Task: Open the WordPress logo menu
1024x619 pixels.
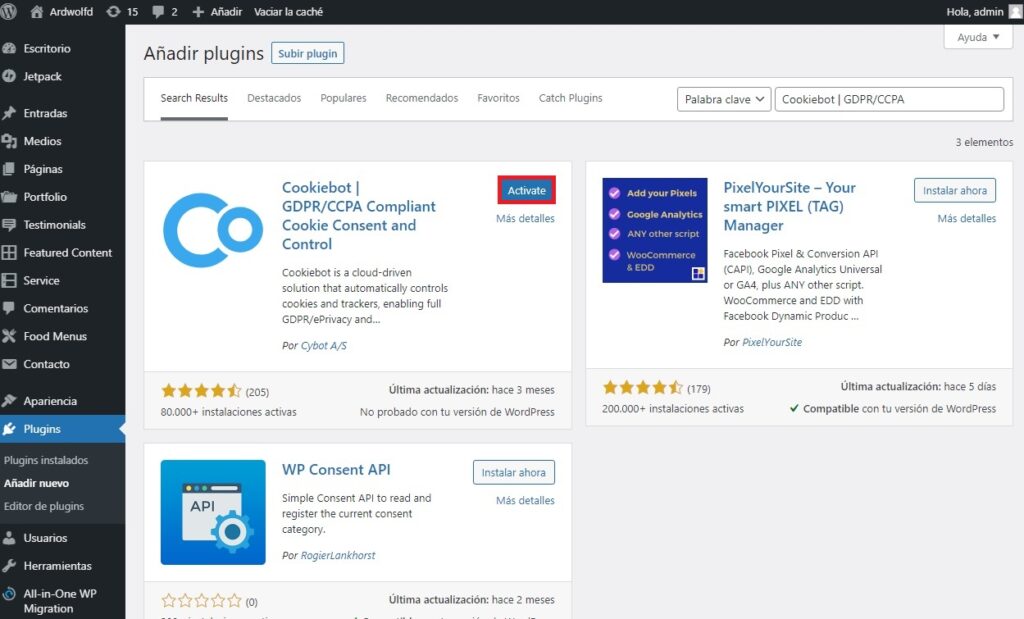Action: tap(8, 11)
